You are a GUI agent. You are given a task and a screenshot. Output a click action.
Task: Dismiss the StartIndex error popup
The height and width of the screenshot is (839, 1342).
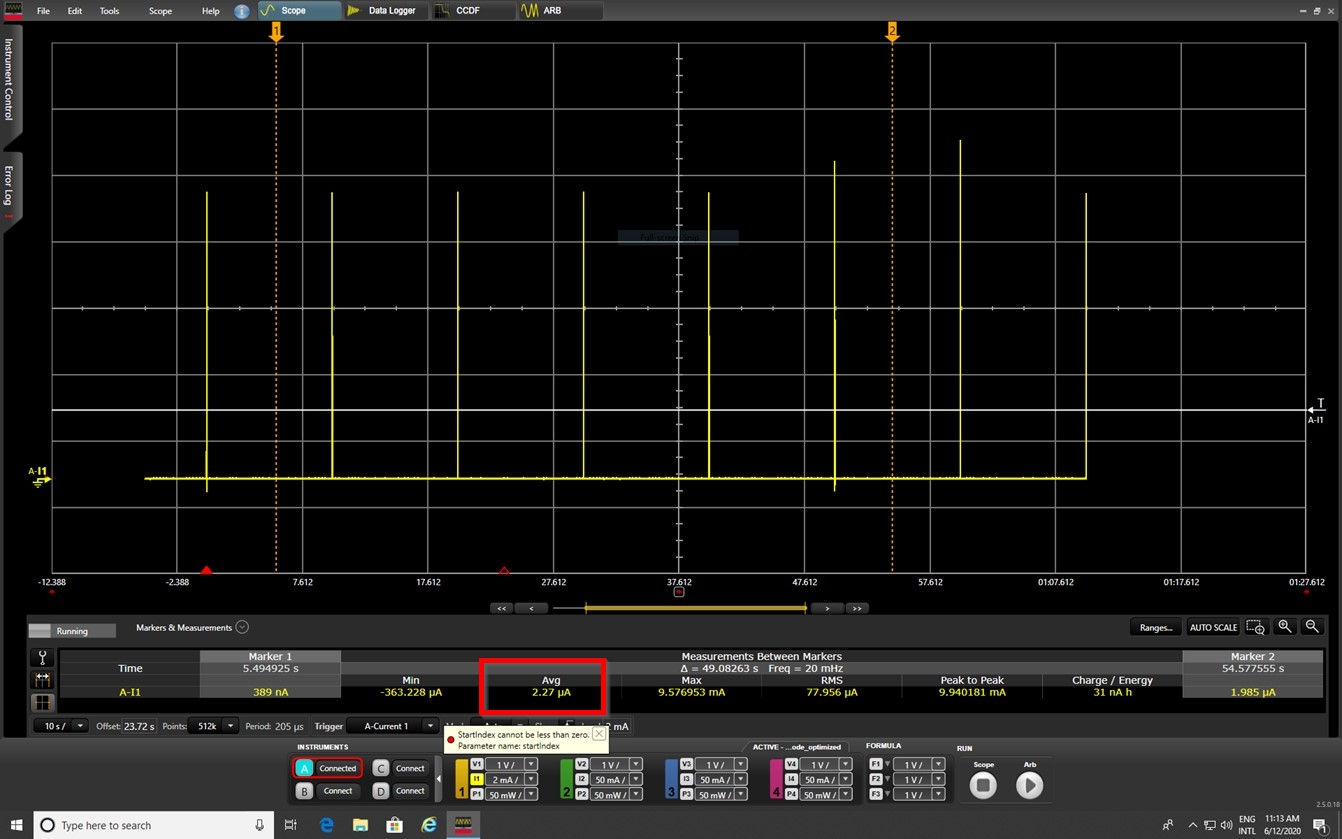point(598,734)
